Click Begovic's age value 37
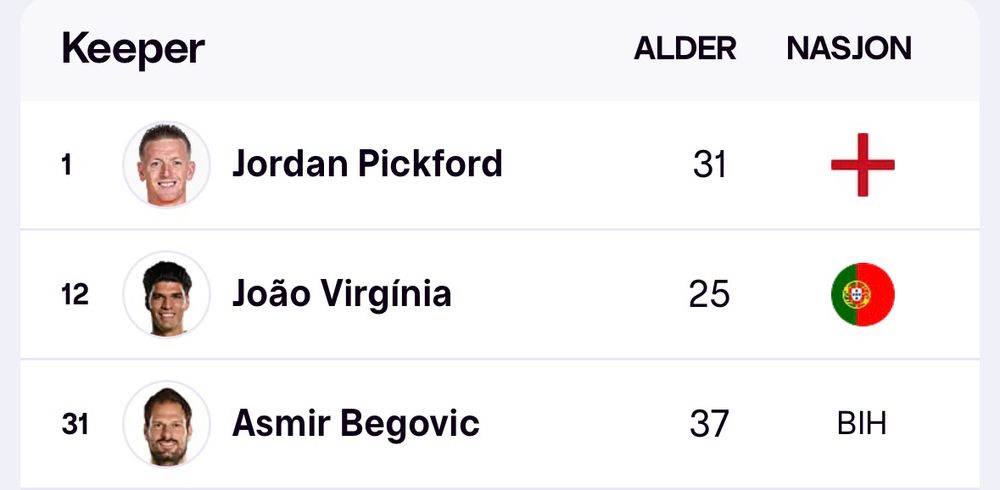 click(709, 424)
